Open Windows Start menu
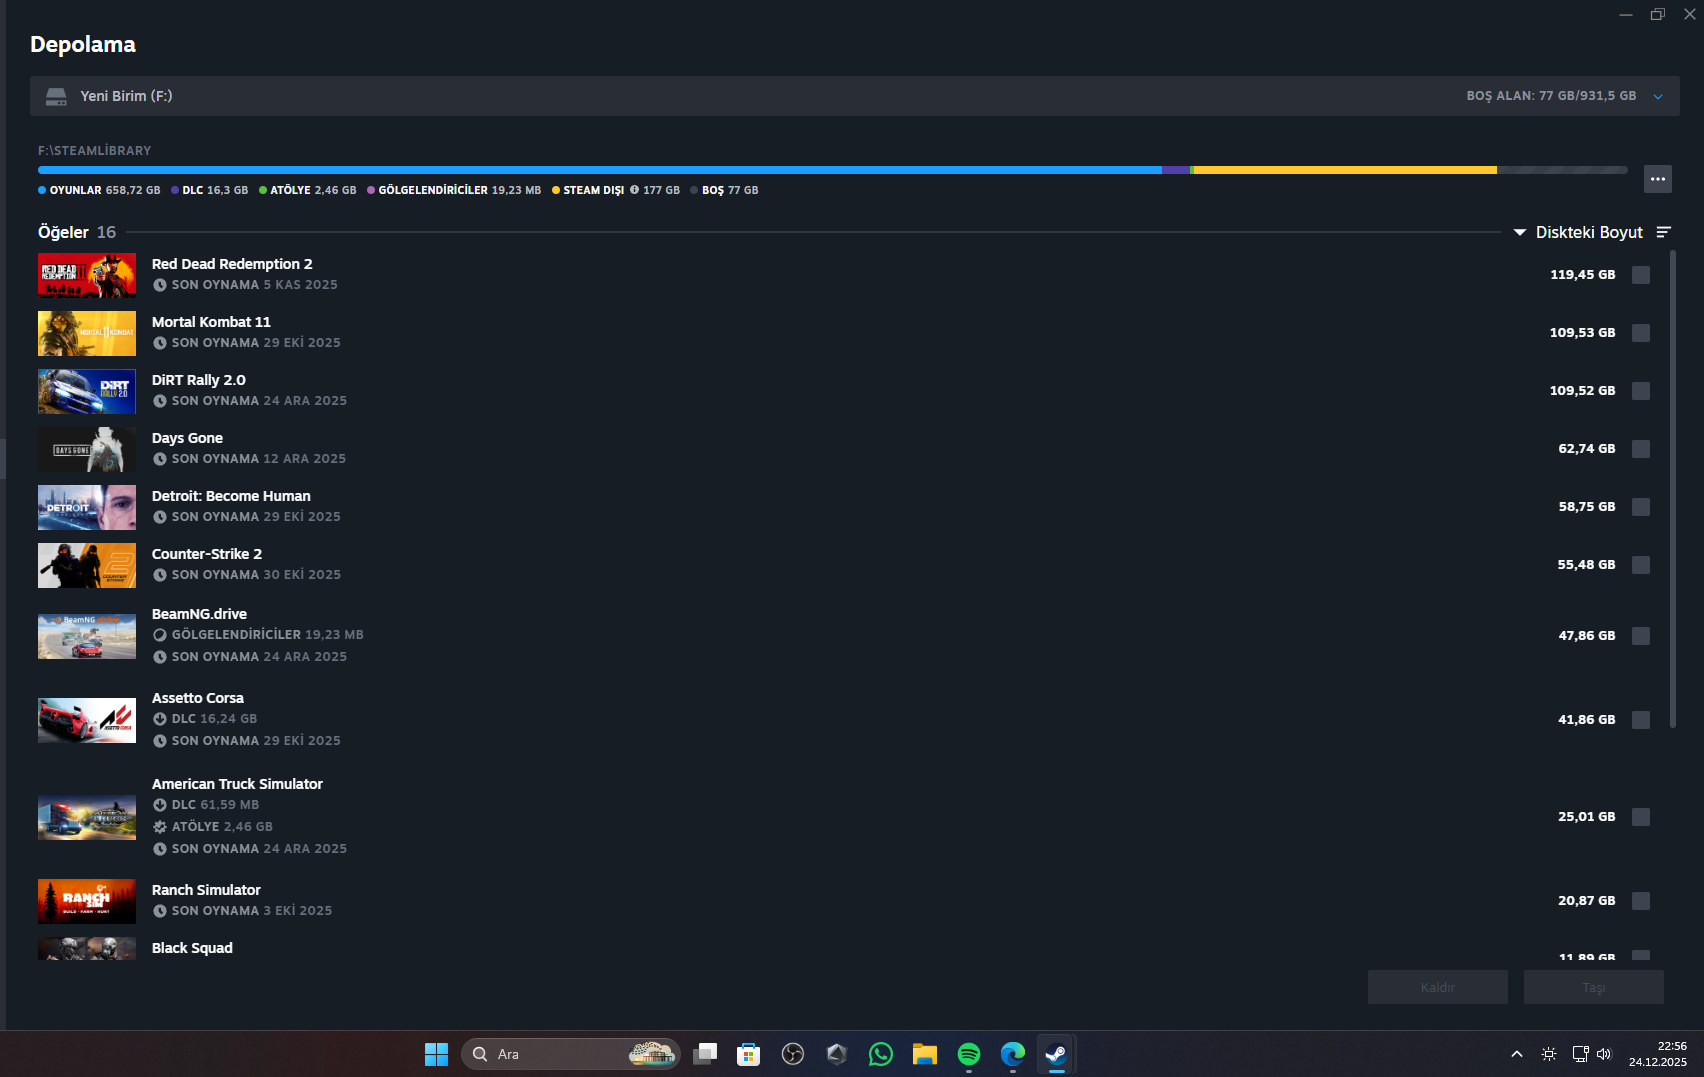This screenshot has width=1704, height=1077. pyautogui.click(x=436, y=1054)
